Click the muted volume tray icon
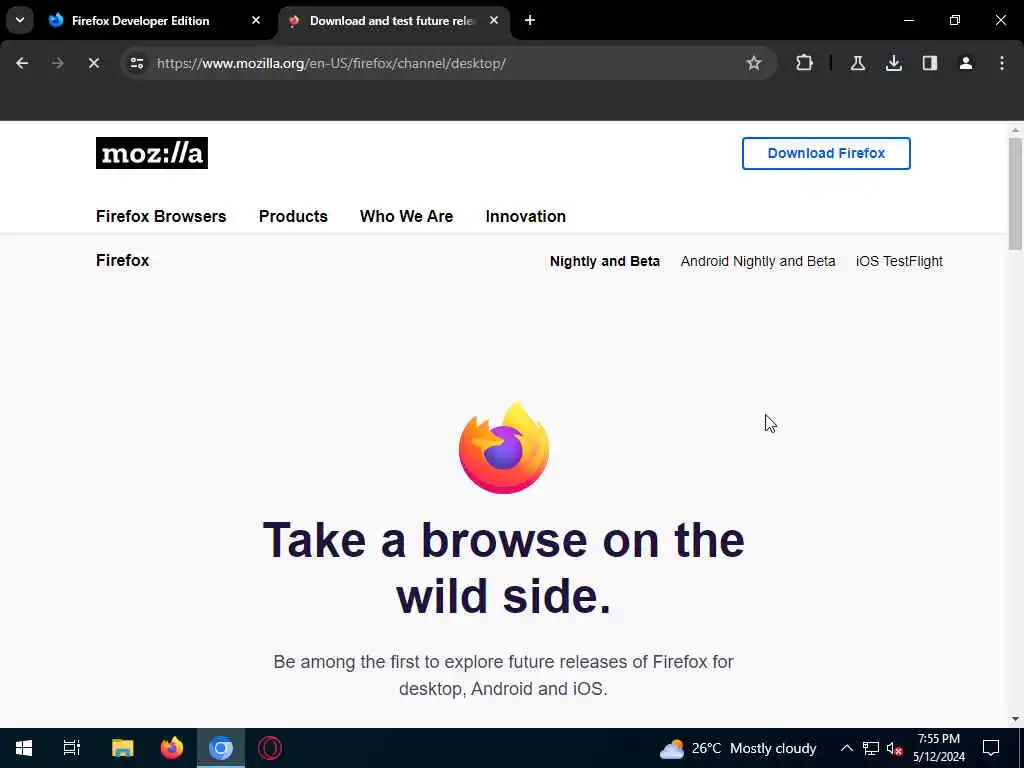This screenshot has width=1024, height=768. (894, 748)
